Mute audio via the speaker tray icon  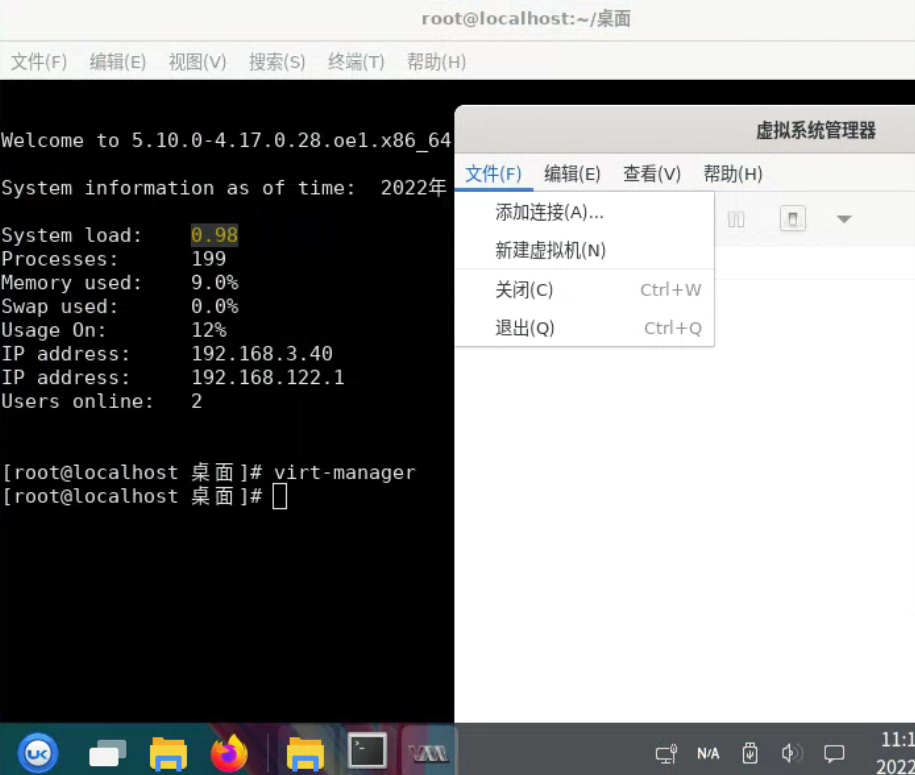tap(793, 753)
